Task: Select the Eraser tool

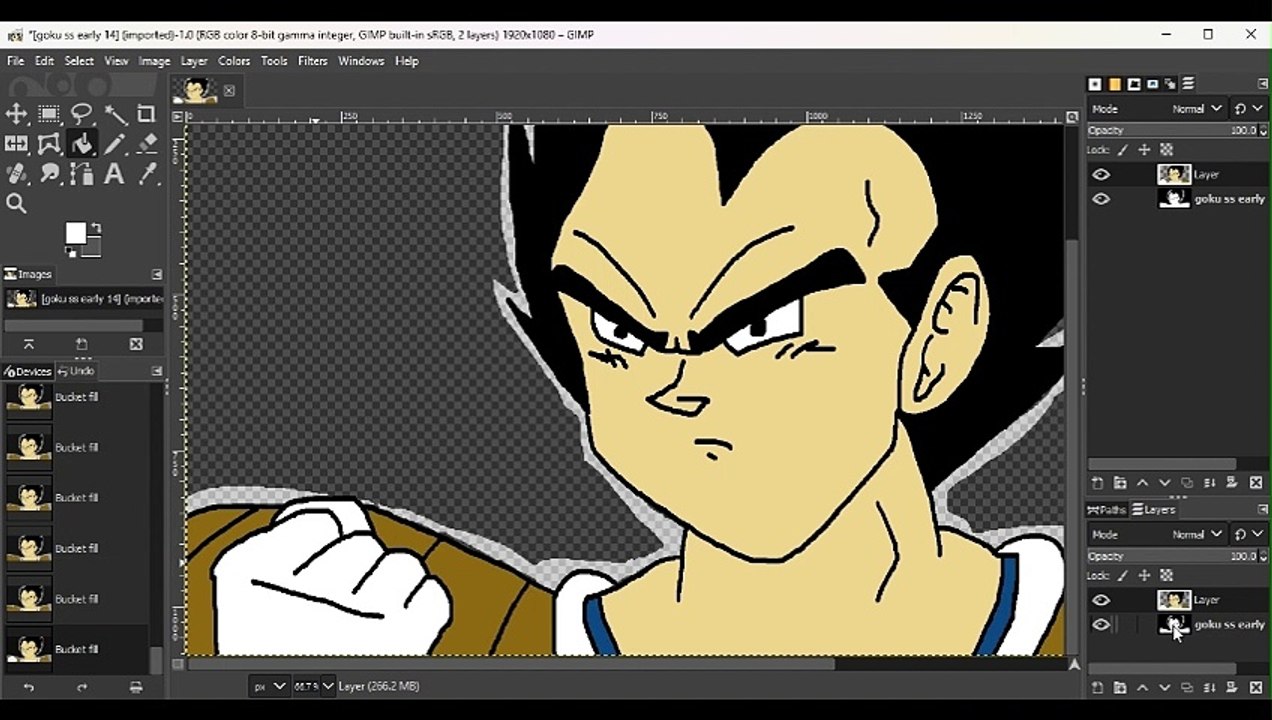Action: 147,144
